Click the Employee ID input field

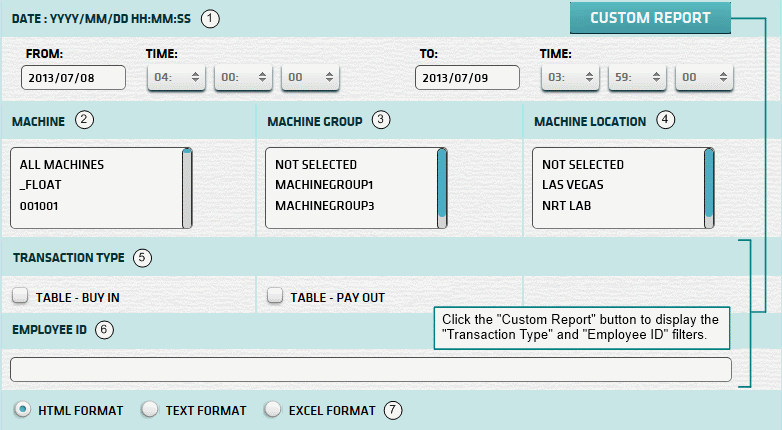point(371,370)
